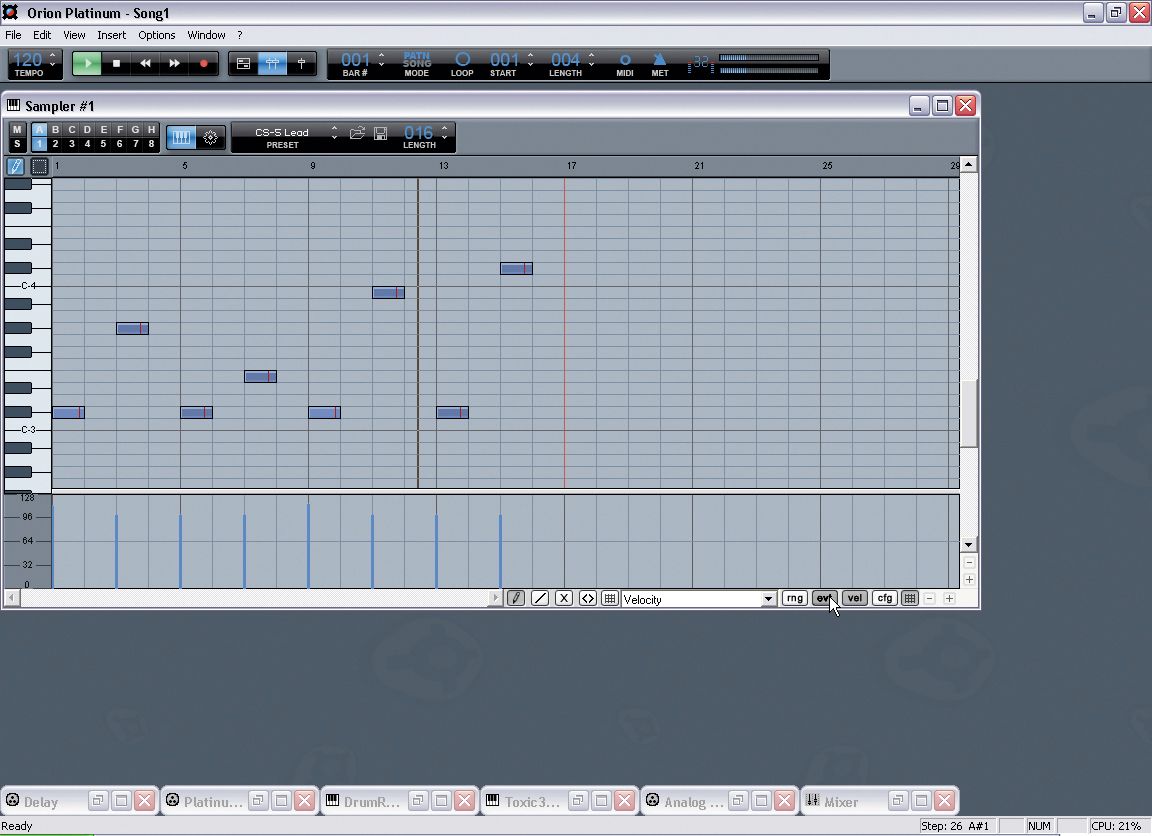The height and width of the screenshot is (836, 1152).
Task: Stop playback with the Stop button
Action: point(116,63)
